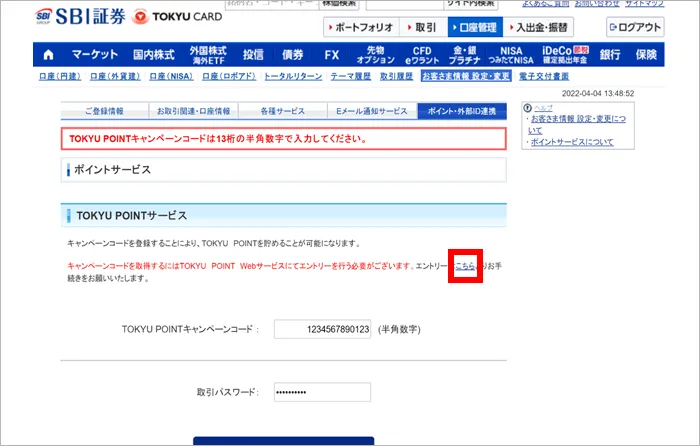Open the ポートフォリオ page
The width and height of the screenshot is (700, 446).
[x=361, y=27]
